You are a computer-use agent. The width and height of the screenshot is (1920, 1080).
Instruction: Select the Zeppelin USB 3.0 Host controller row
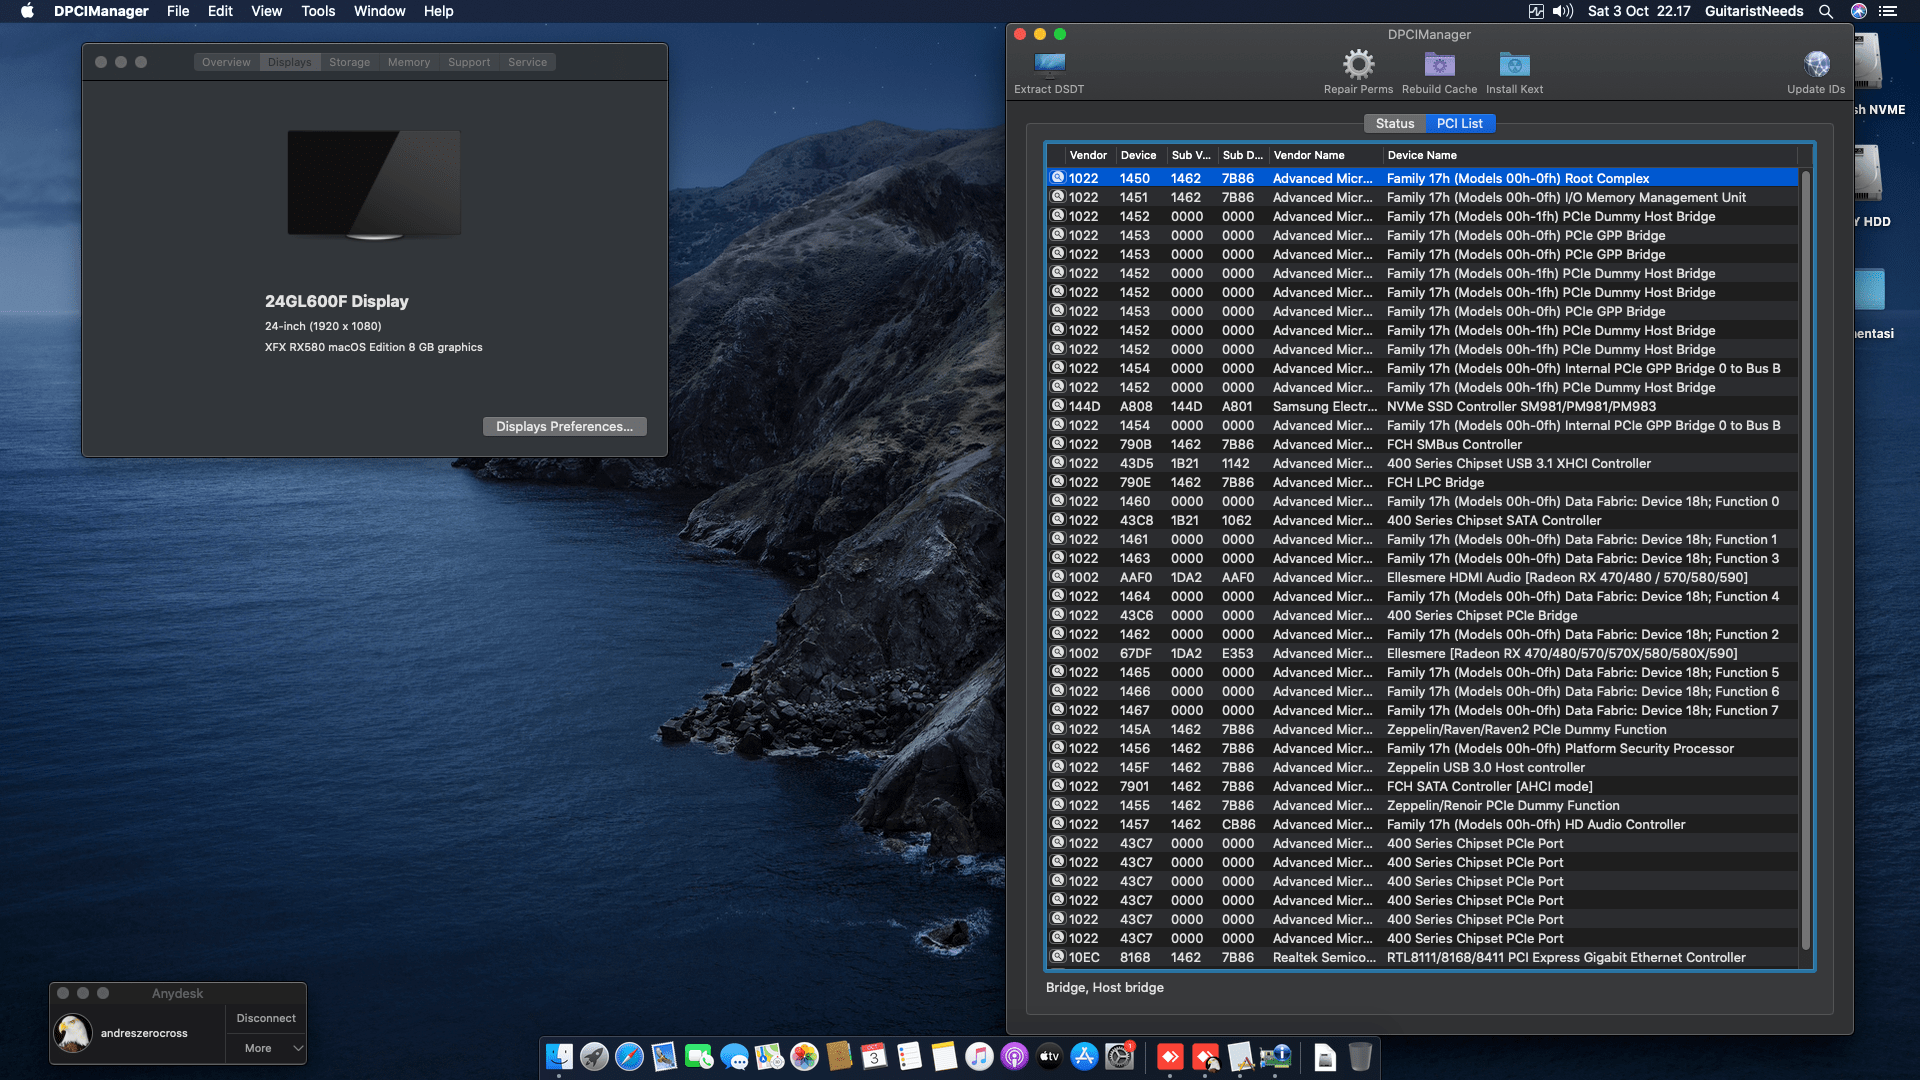click(x=1423, y=767)
